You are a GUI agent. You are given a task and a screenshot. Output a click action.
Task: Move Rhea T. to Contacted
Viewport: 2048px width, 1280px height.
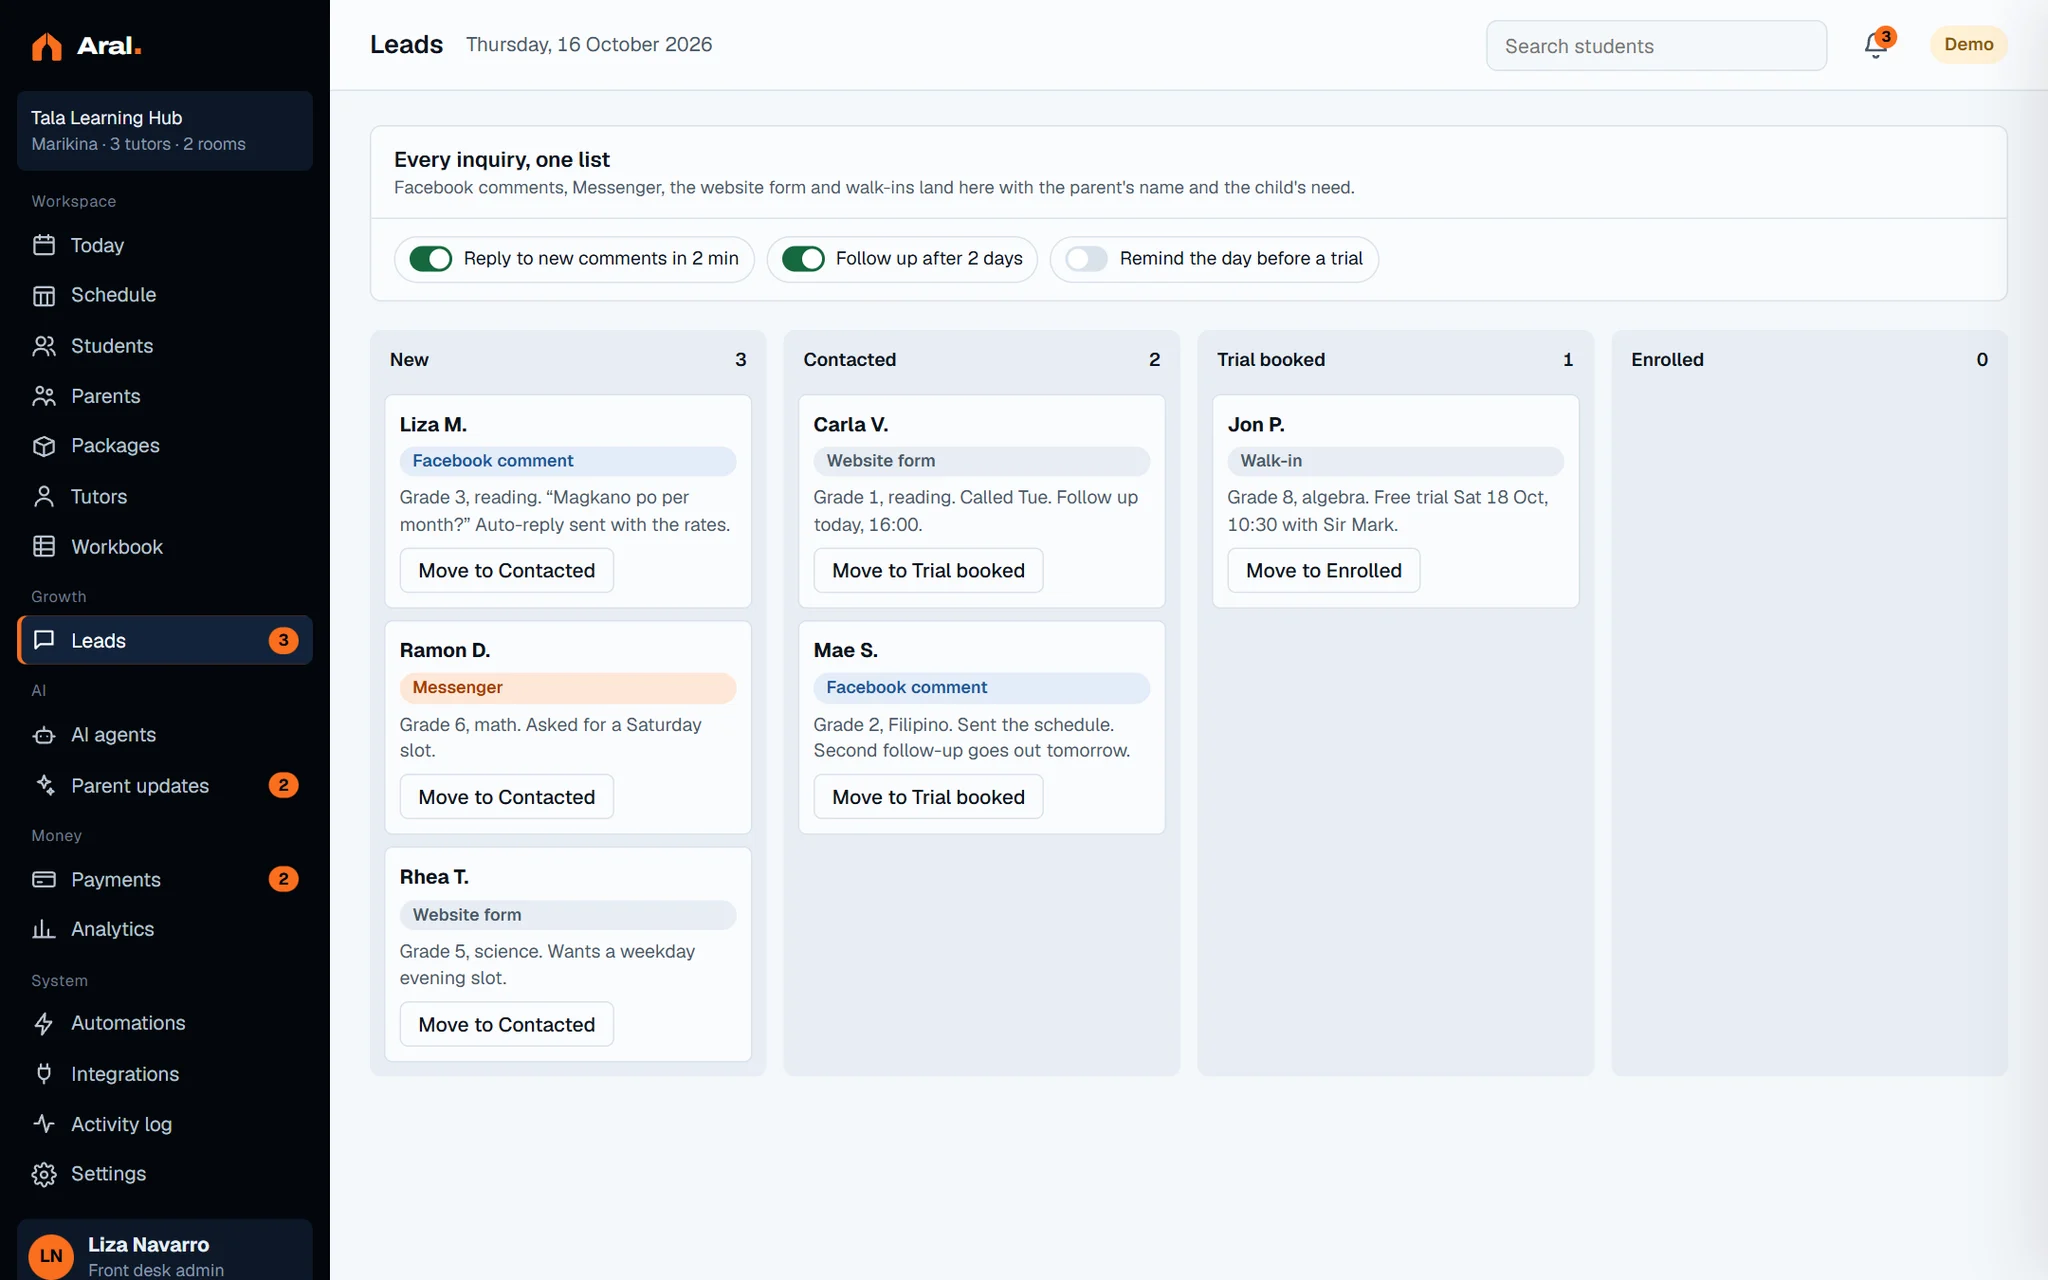click(x=507, y=1024)
